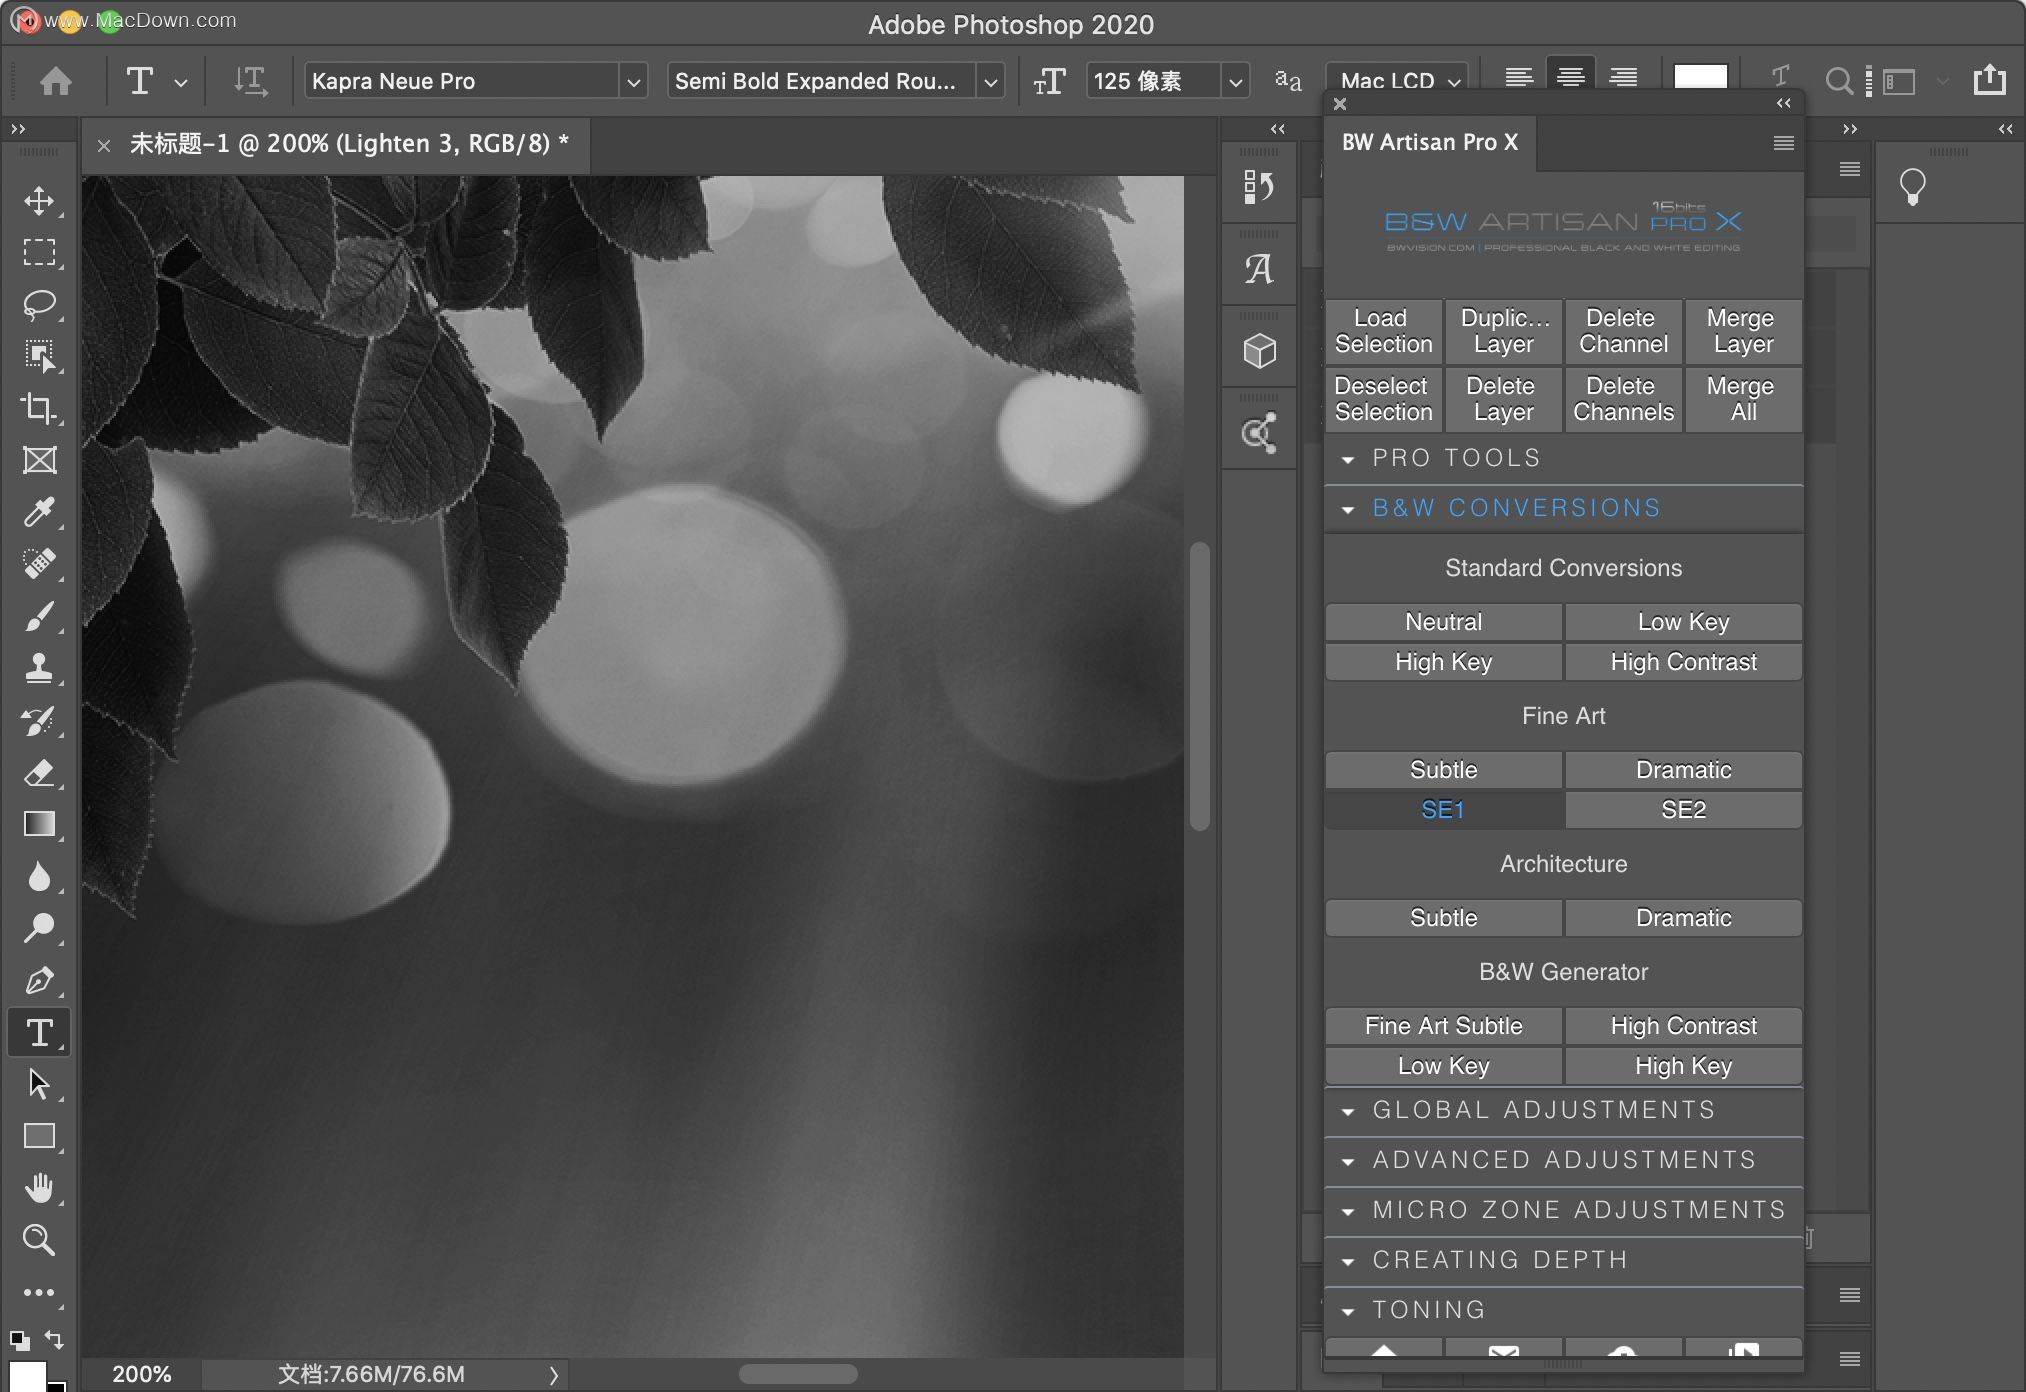Select the Lasso tool
The height and width of the screenshot is (1392, 2026).
(x=39, y=304)
